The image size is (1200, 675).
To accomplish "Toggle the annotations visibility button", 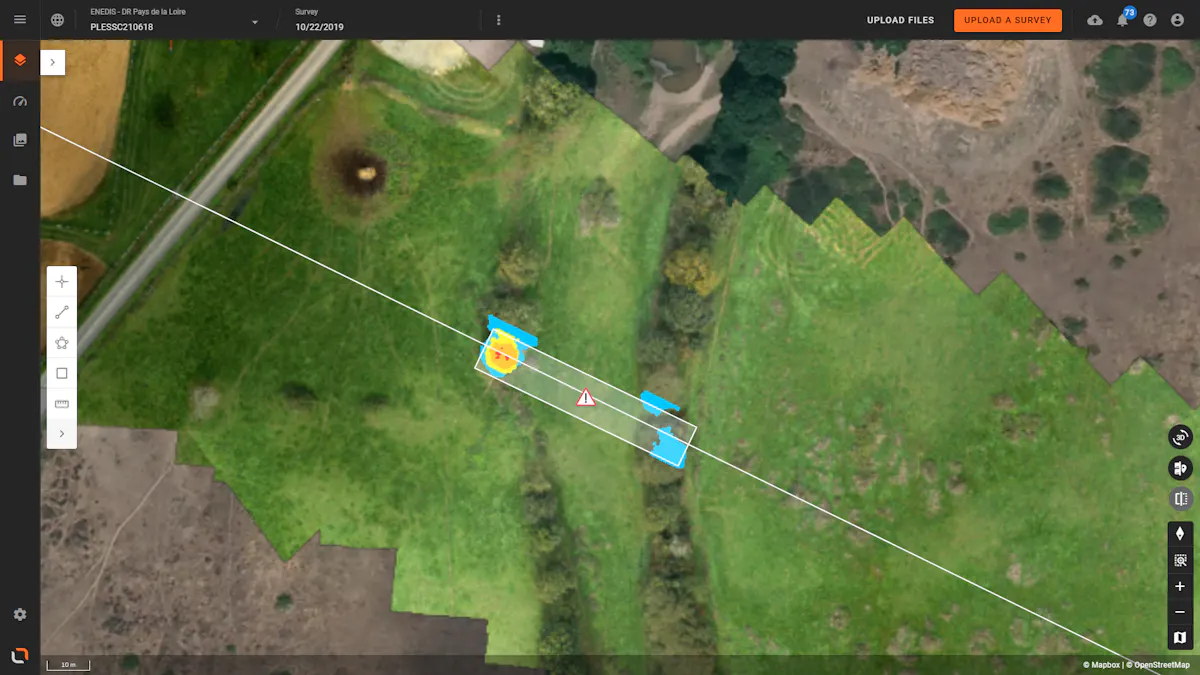I will [x=1180, y=468].
